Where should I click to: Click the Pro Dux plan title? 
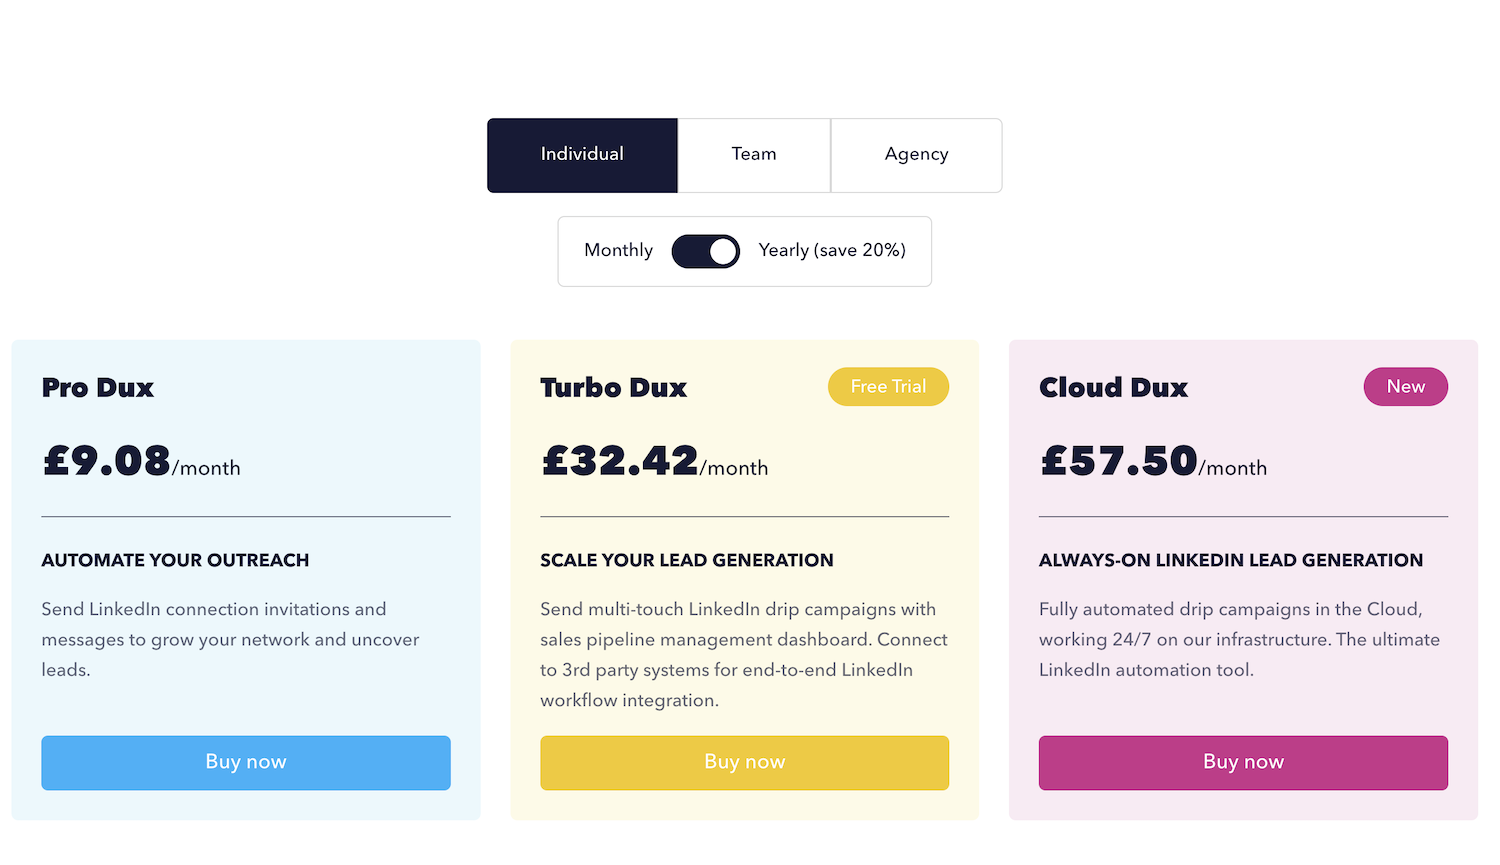click(98, 388)
